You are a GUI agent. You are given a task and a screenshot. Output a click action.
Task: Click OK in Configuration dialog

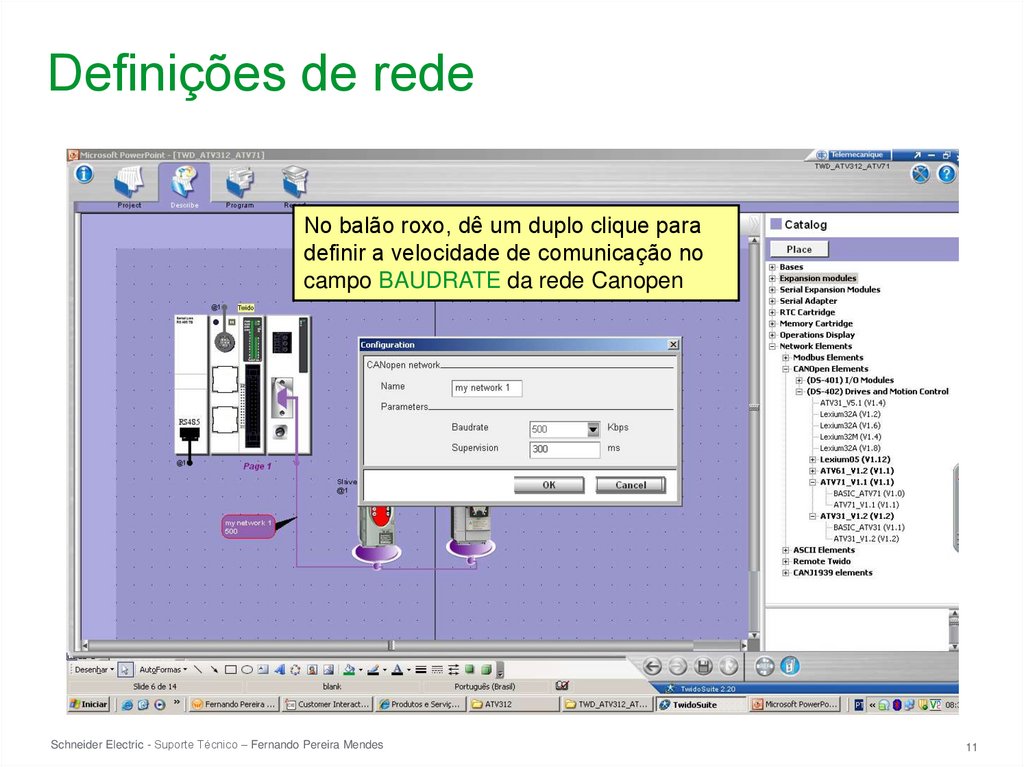coord(549,485)
